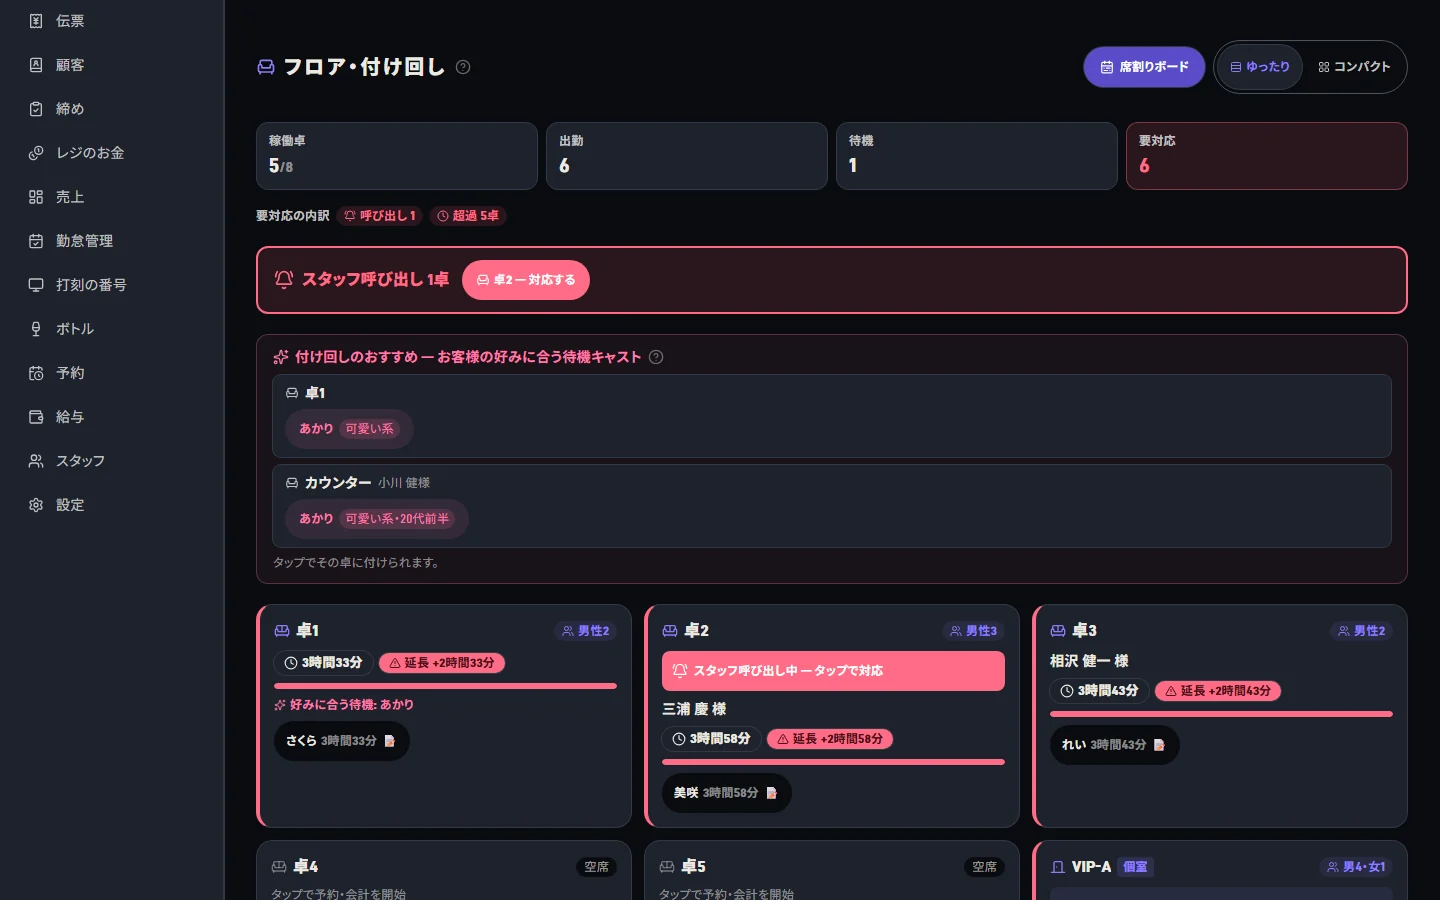1440x900 pixels.
Task: Click help icon next to 付け回しのおすすめ heading
Action: (x=656, y=357)
